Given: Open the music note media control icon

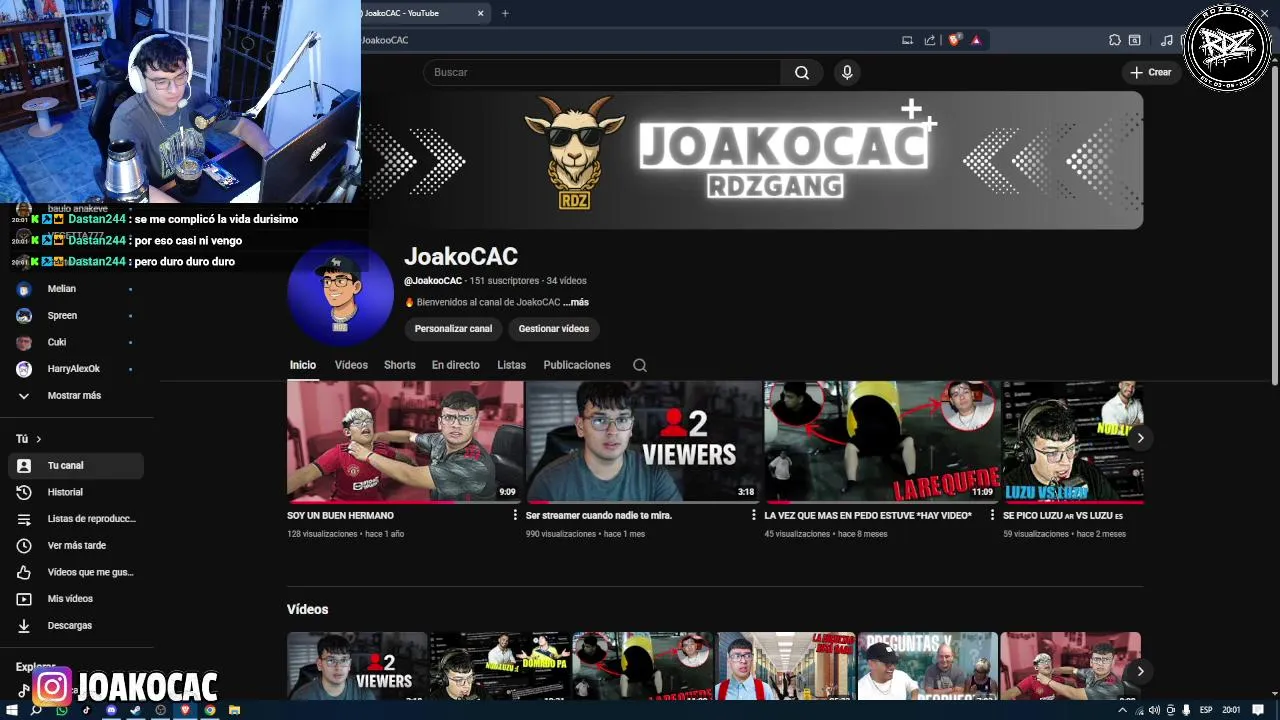Looking at the screenshot, I should pyautogui.click(x=1167, y=40).
